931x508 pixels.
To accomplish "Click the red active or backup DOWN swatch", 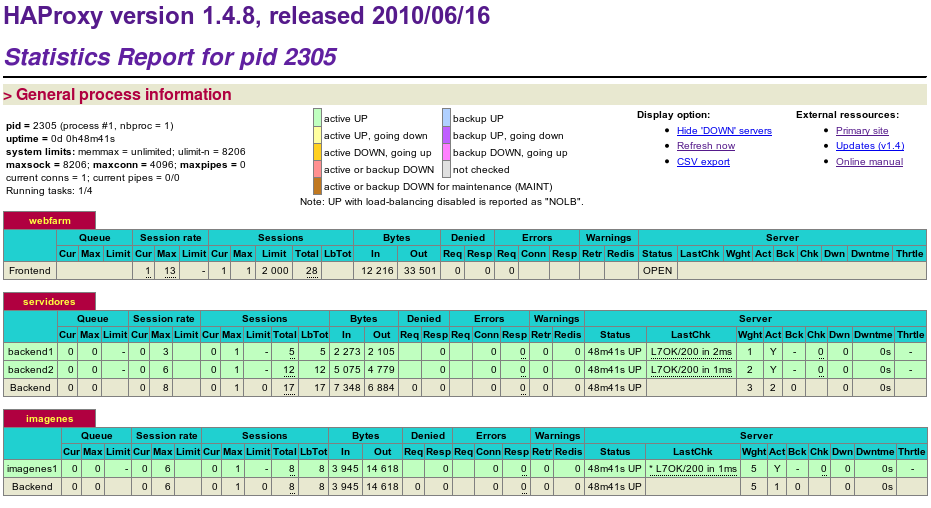I will click(318, 169).
